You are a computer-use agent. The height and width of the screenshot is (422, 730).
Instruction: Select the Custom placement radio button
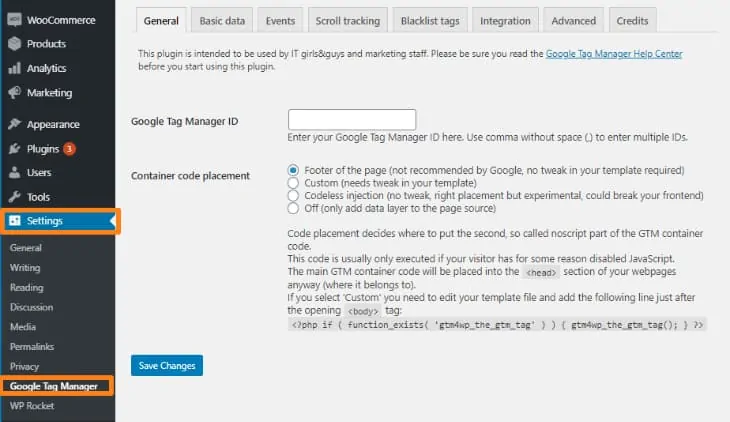pyautogui.click(x=293, y=183)
